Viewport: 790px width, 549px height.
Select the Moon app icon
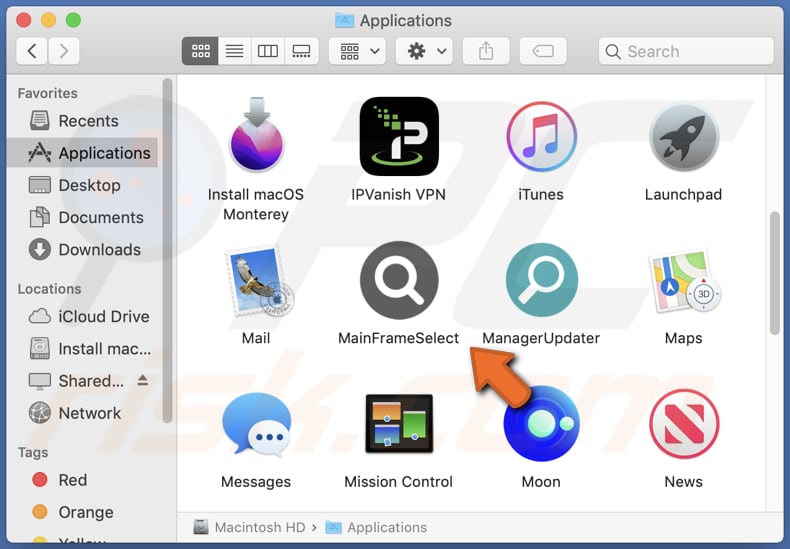pyautogui.click(x=542, y=424)
